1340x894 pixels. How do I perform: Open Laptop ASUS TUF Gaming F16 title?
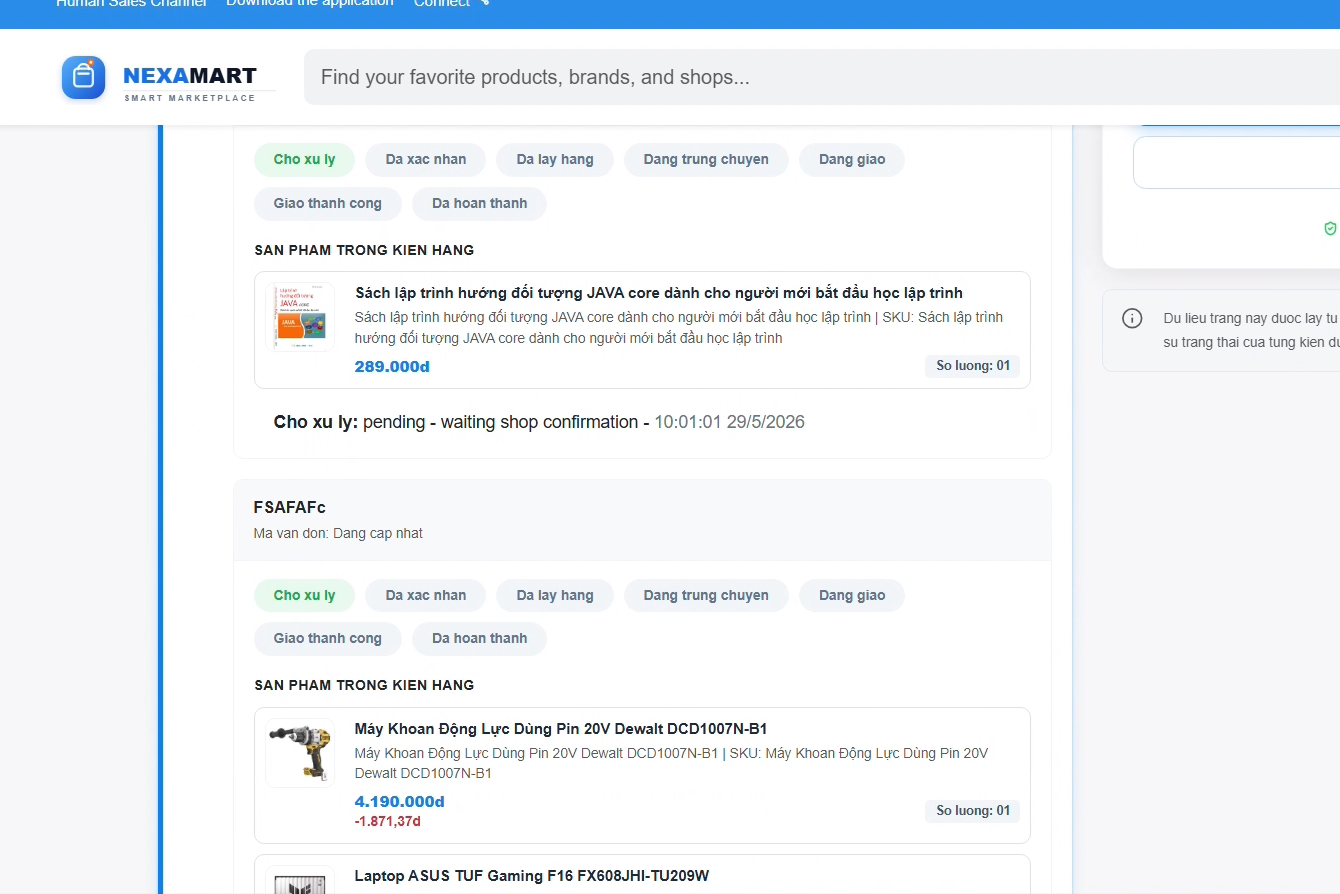[532, 876]
